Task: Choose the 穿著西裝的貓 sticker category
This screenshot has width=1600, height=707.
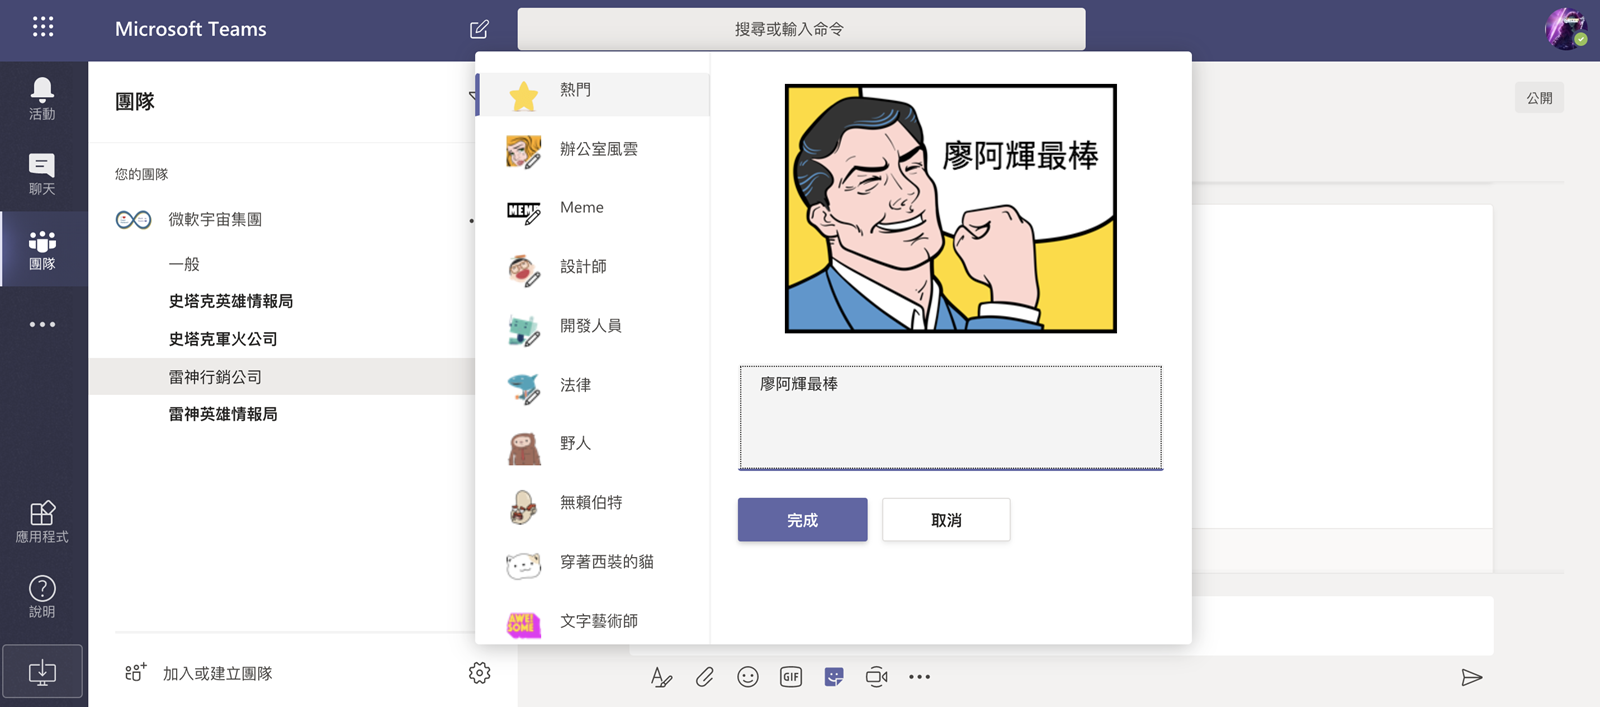Action: pos(606,562)
